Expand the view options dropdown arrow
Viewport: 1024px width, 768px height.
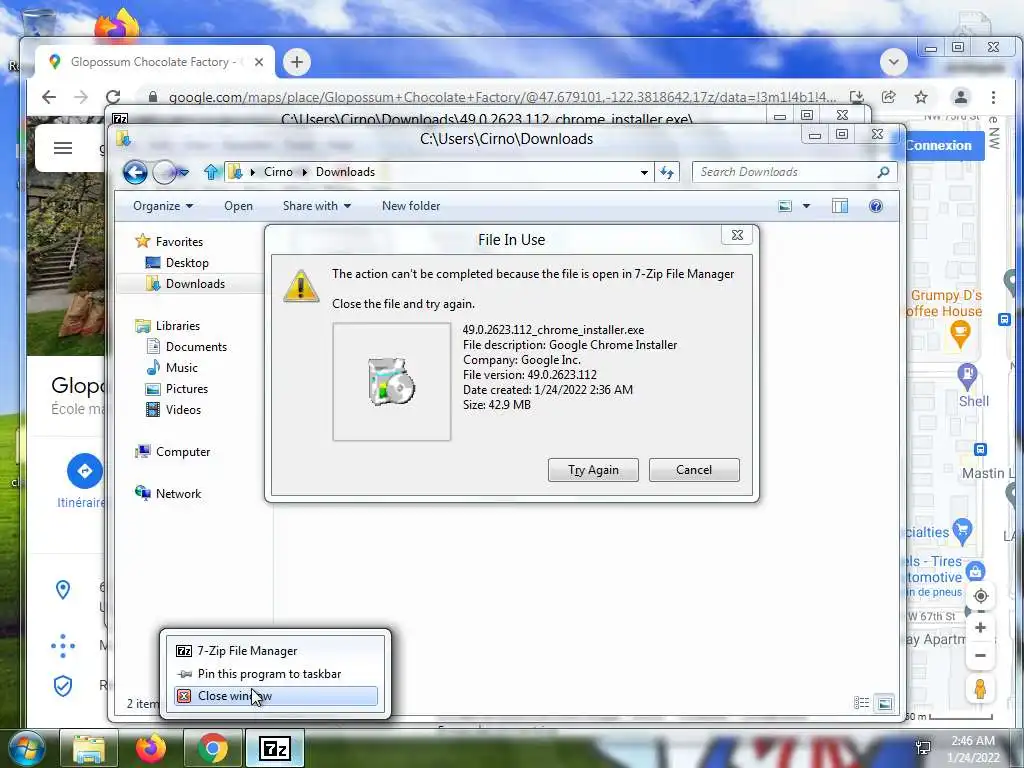click(807, 206)
